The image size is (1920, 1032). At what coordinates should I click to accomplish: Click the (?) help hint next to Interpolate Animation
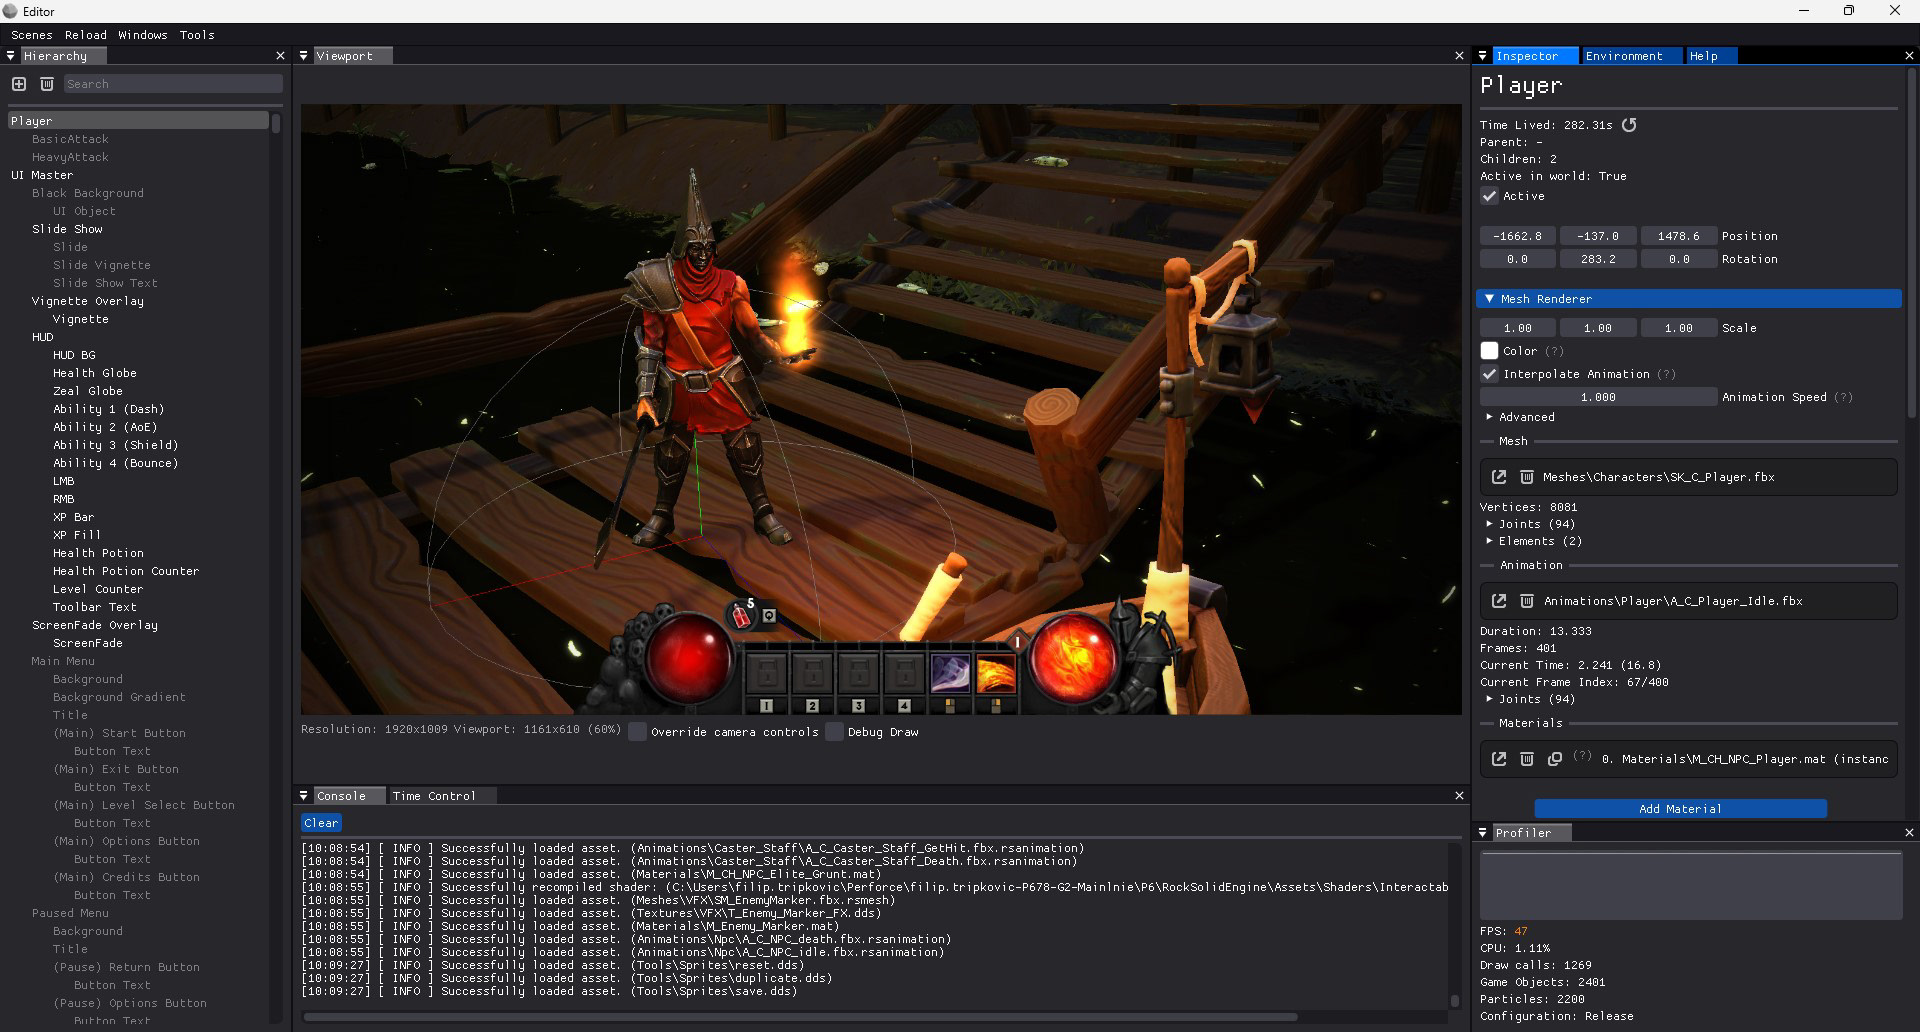click(1666, 374)
